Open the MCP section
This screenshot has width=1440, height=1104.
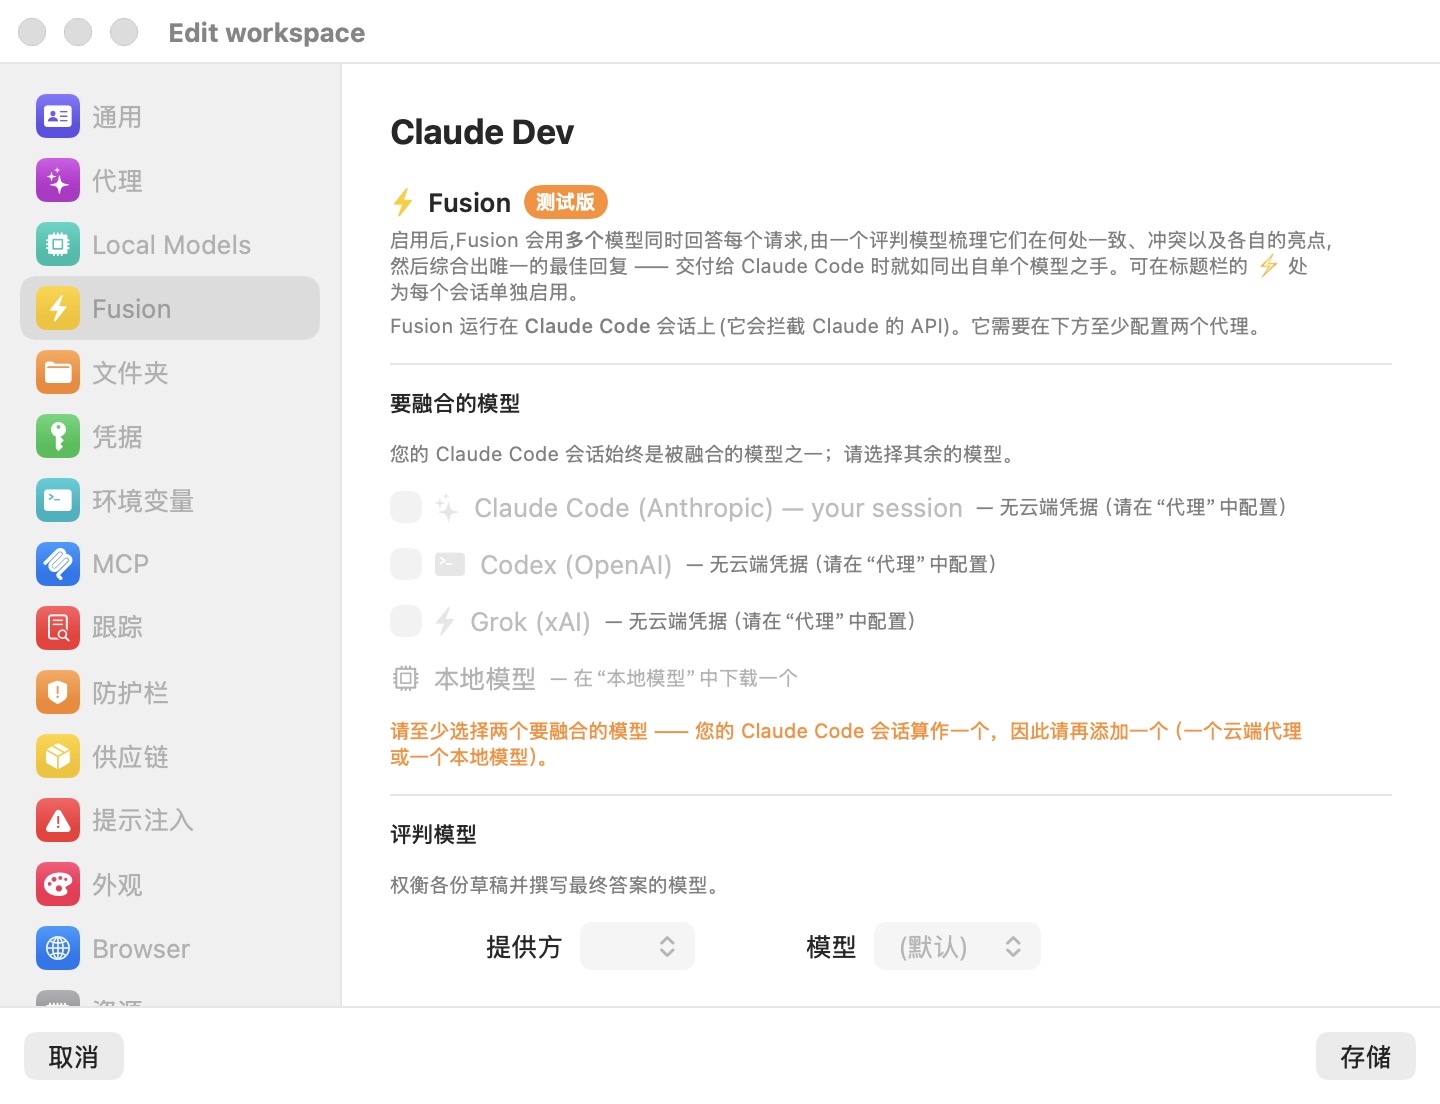coord(170,564)
